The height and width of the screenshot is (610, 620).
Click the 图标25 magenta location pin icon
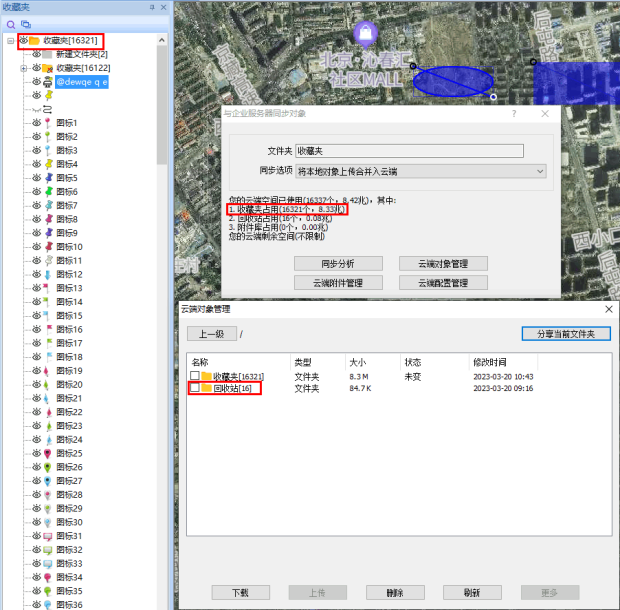tap(49, 453)
